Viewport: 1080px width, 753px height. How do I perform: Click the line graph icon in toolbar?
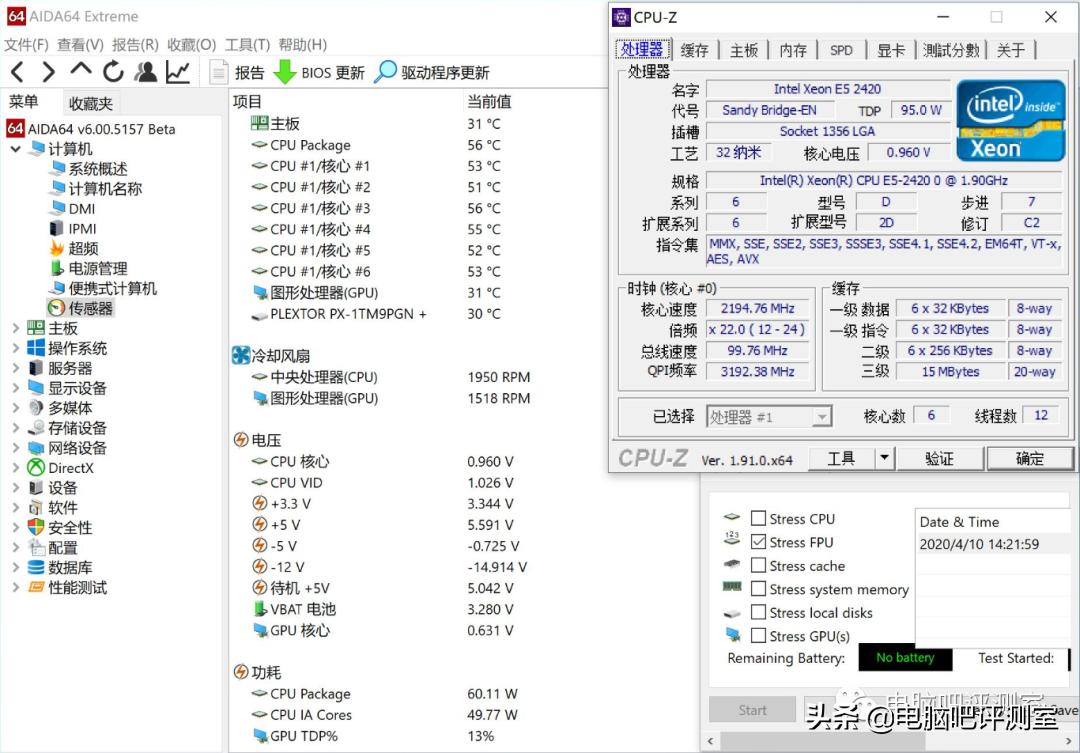(x=178, y=71)
